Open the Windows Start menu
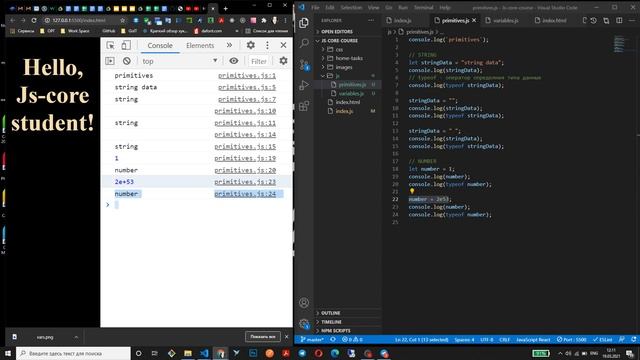The height and width of the screenshot is (360, 640). [7, 353]
